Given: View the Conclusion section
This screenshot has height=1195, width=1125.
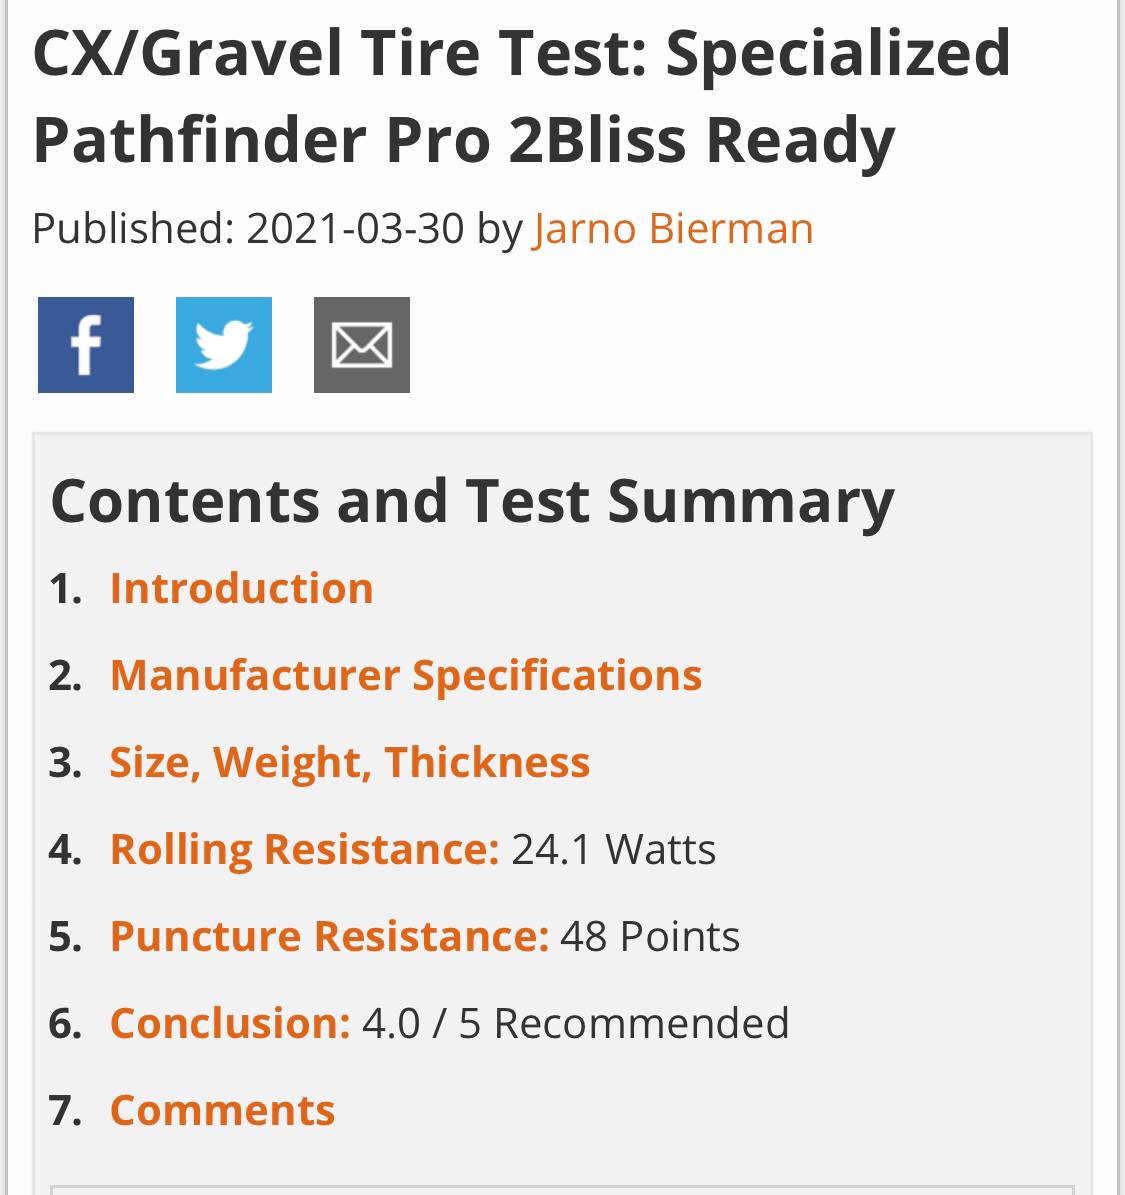Looking at the screenshot, I should (x=230, y=1023).
